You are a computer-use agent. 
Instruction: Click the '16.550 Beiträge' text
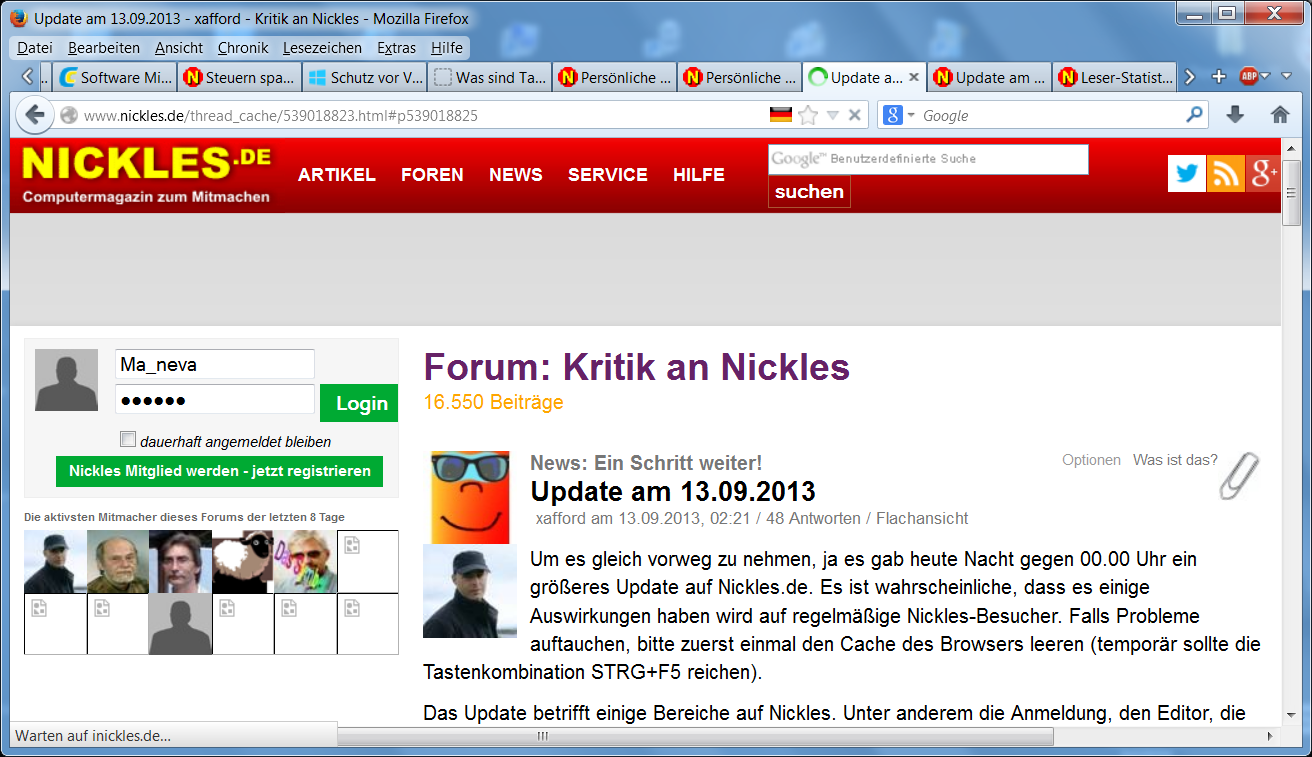[x=493, y=402]
